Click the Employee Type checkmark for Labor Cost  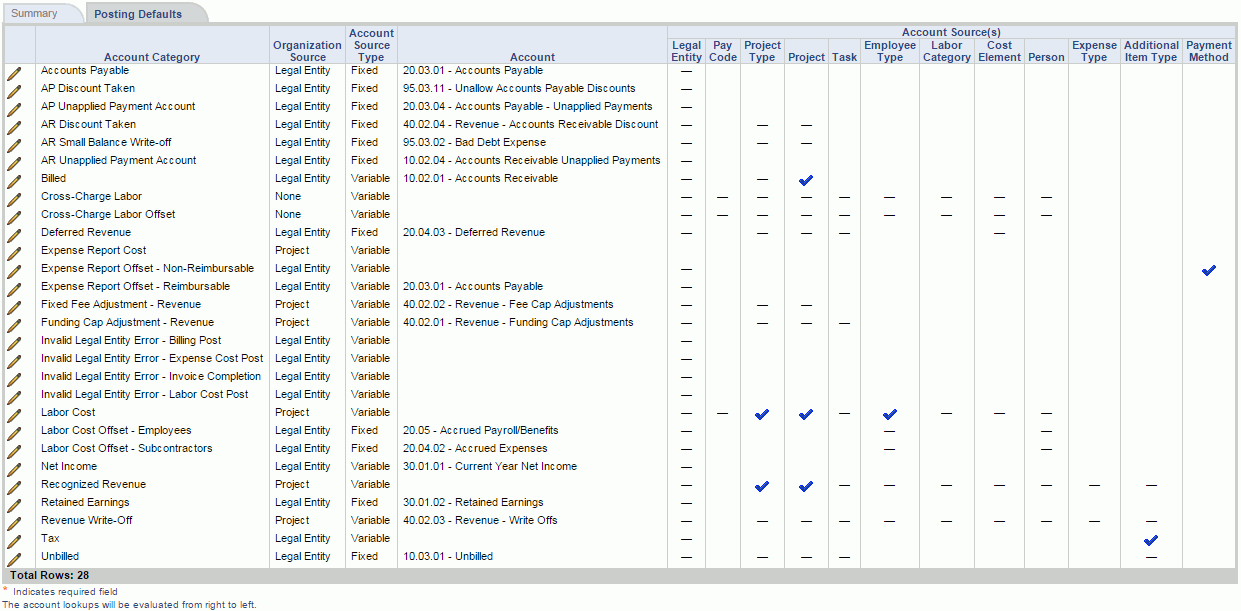coord(890,414)
